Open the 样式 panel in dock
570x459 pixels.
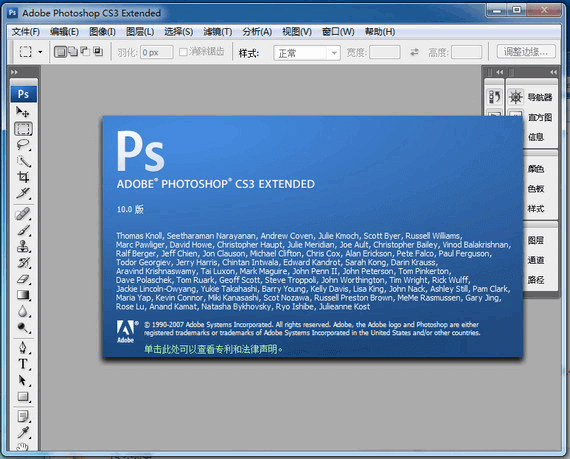pos(535,209)
